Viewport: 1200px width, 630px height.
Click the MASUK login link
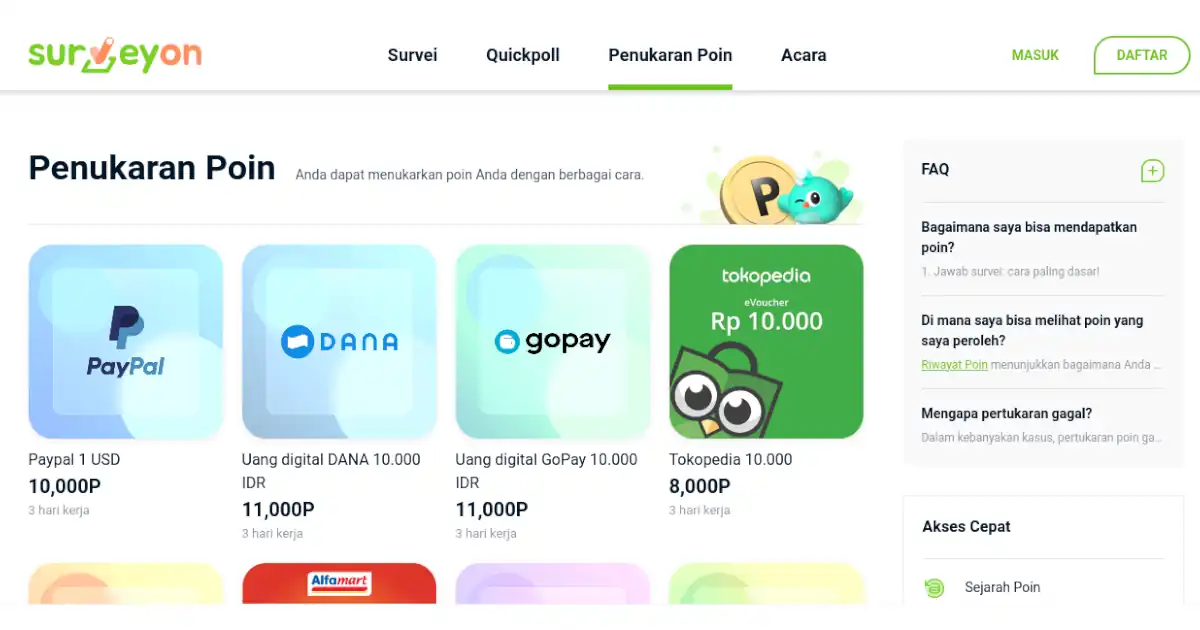[1035, 55]
